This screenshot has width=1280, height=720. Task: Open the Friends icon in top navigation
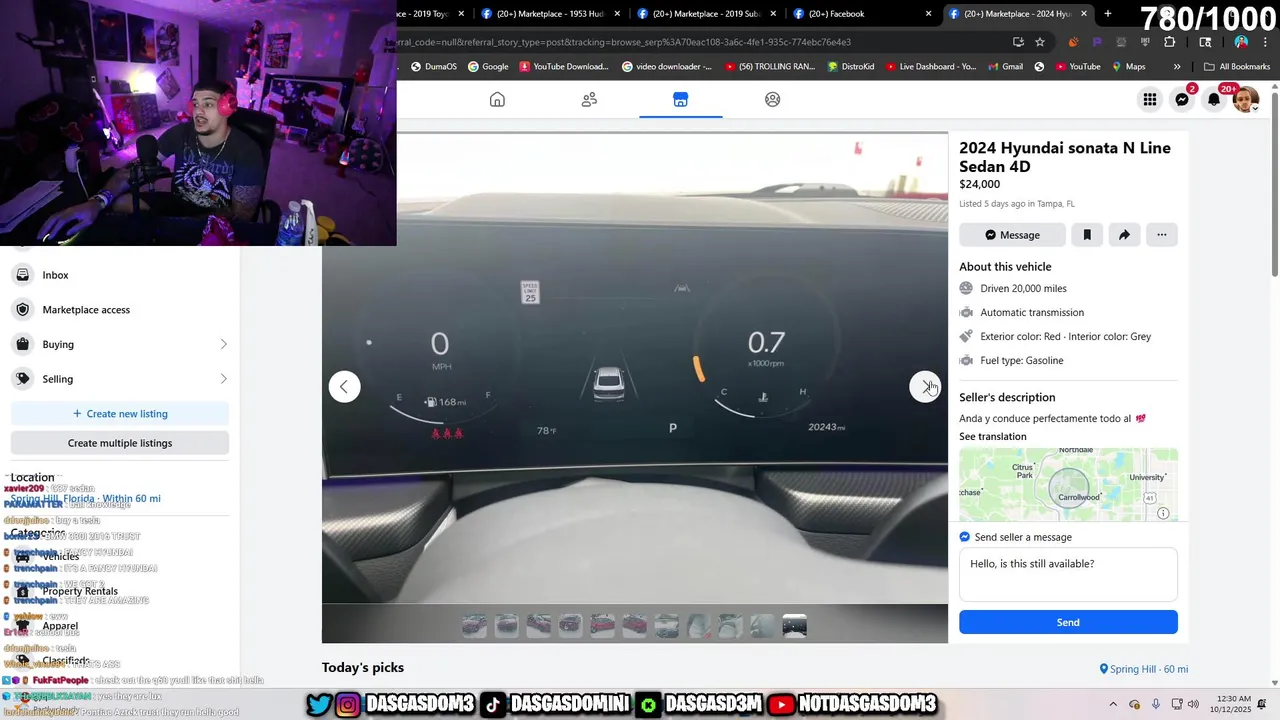pyautogui.click(x=589, y=99)
